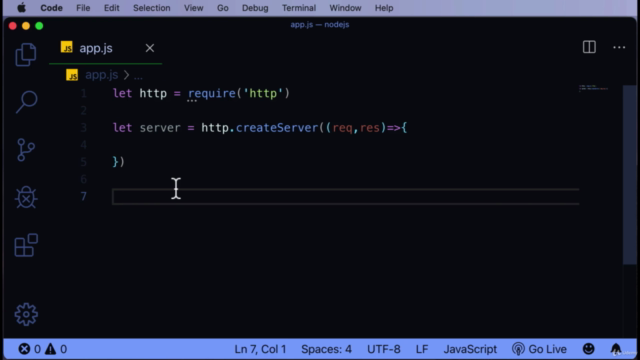
Task: Select language mode JavaScript
Action: (470, 349)
